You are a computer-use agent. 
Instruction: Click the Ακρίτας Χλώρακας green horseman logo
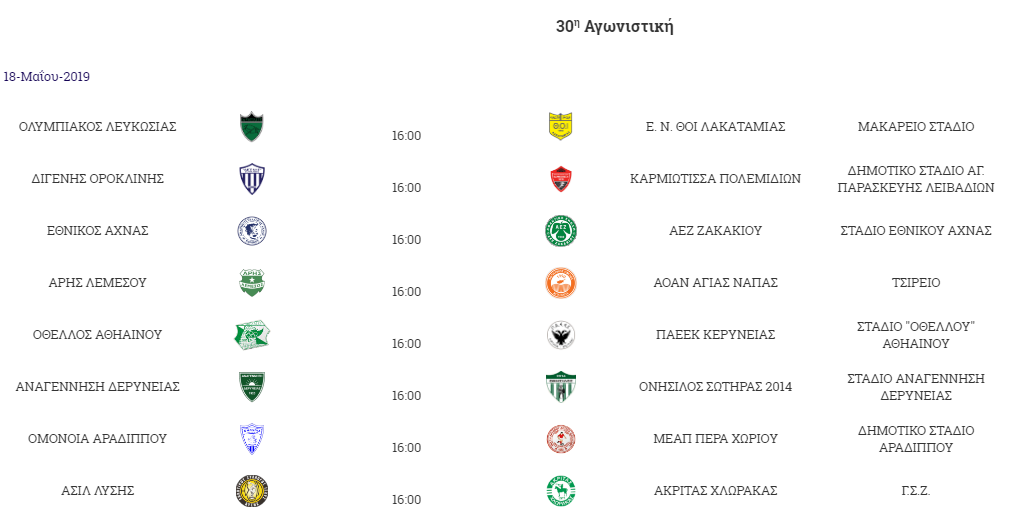click(x=560, y=491)
